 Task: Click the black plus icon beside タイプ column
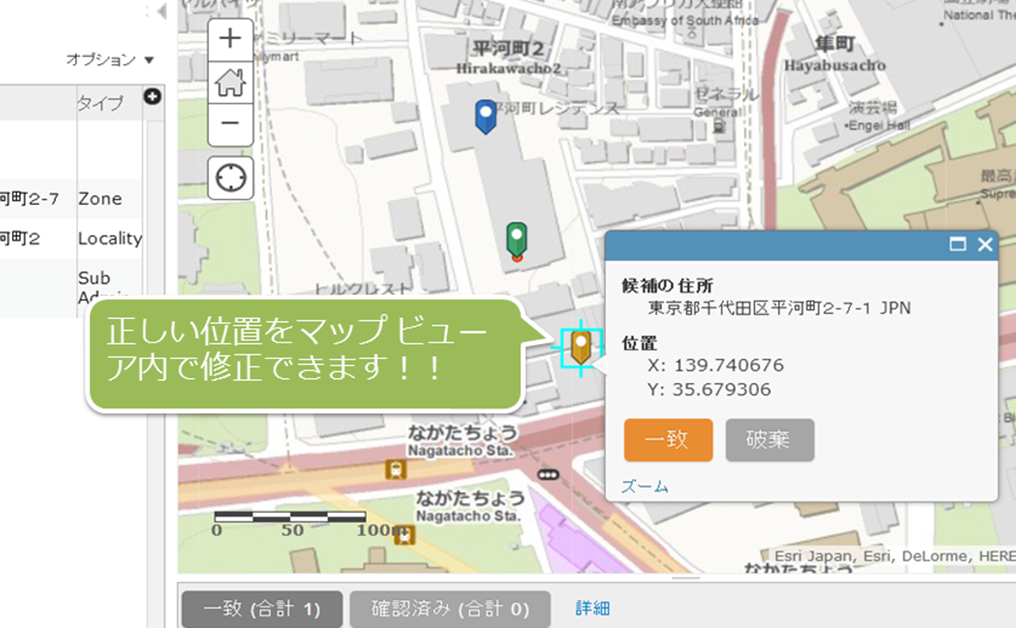click(153, 97)
